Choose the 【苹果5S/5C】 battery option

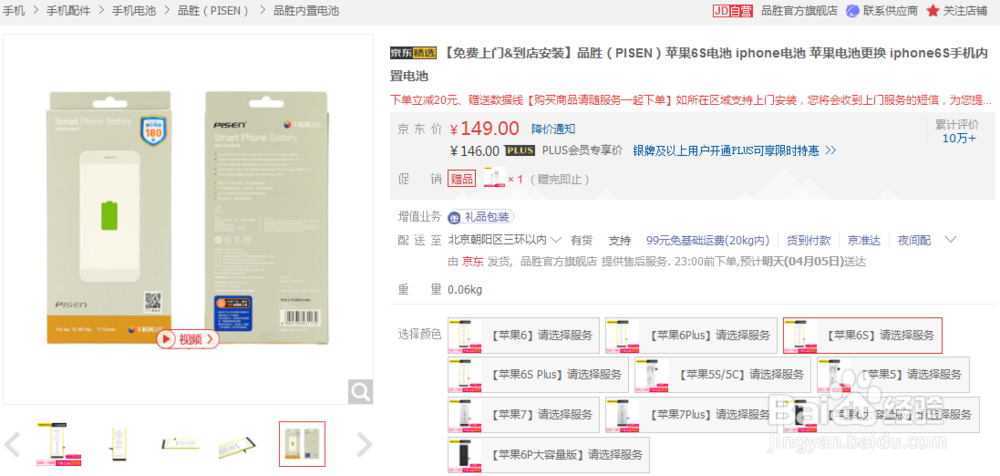(x=723, y=375)
